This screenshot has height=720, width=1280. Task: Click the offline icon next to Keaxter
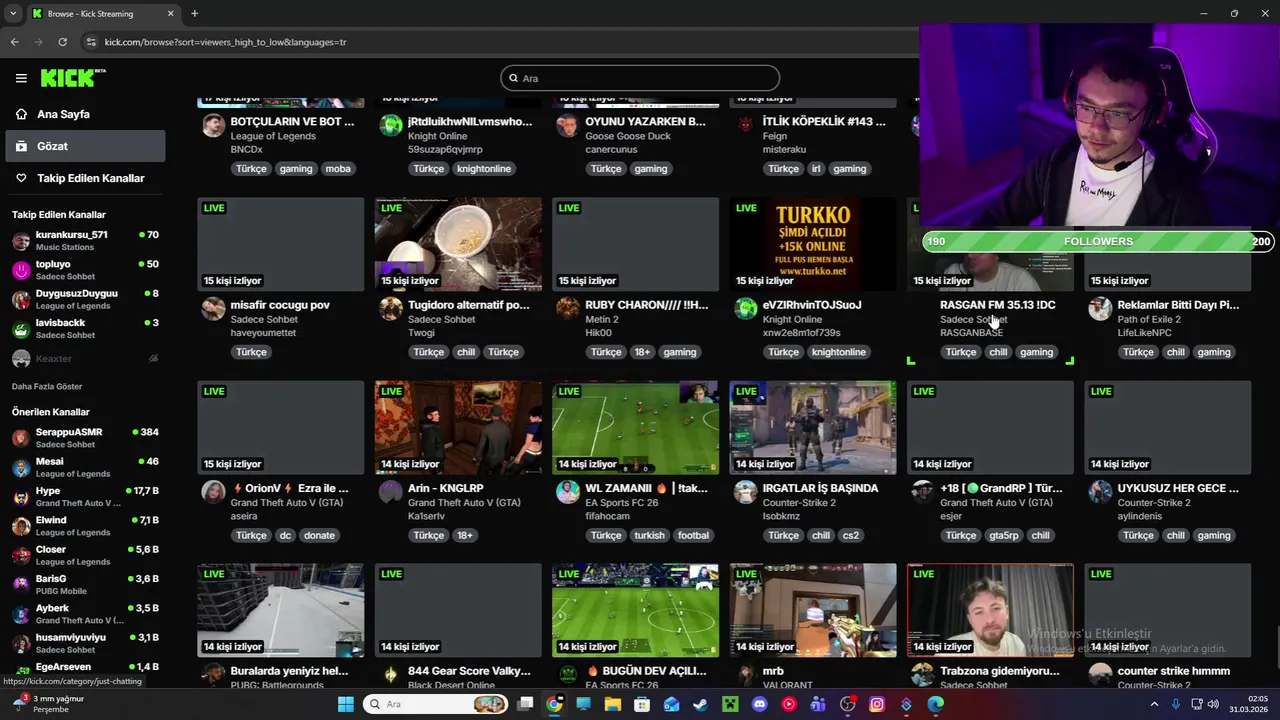click(153, 358)
